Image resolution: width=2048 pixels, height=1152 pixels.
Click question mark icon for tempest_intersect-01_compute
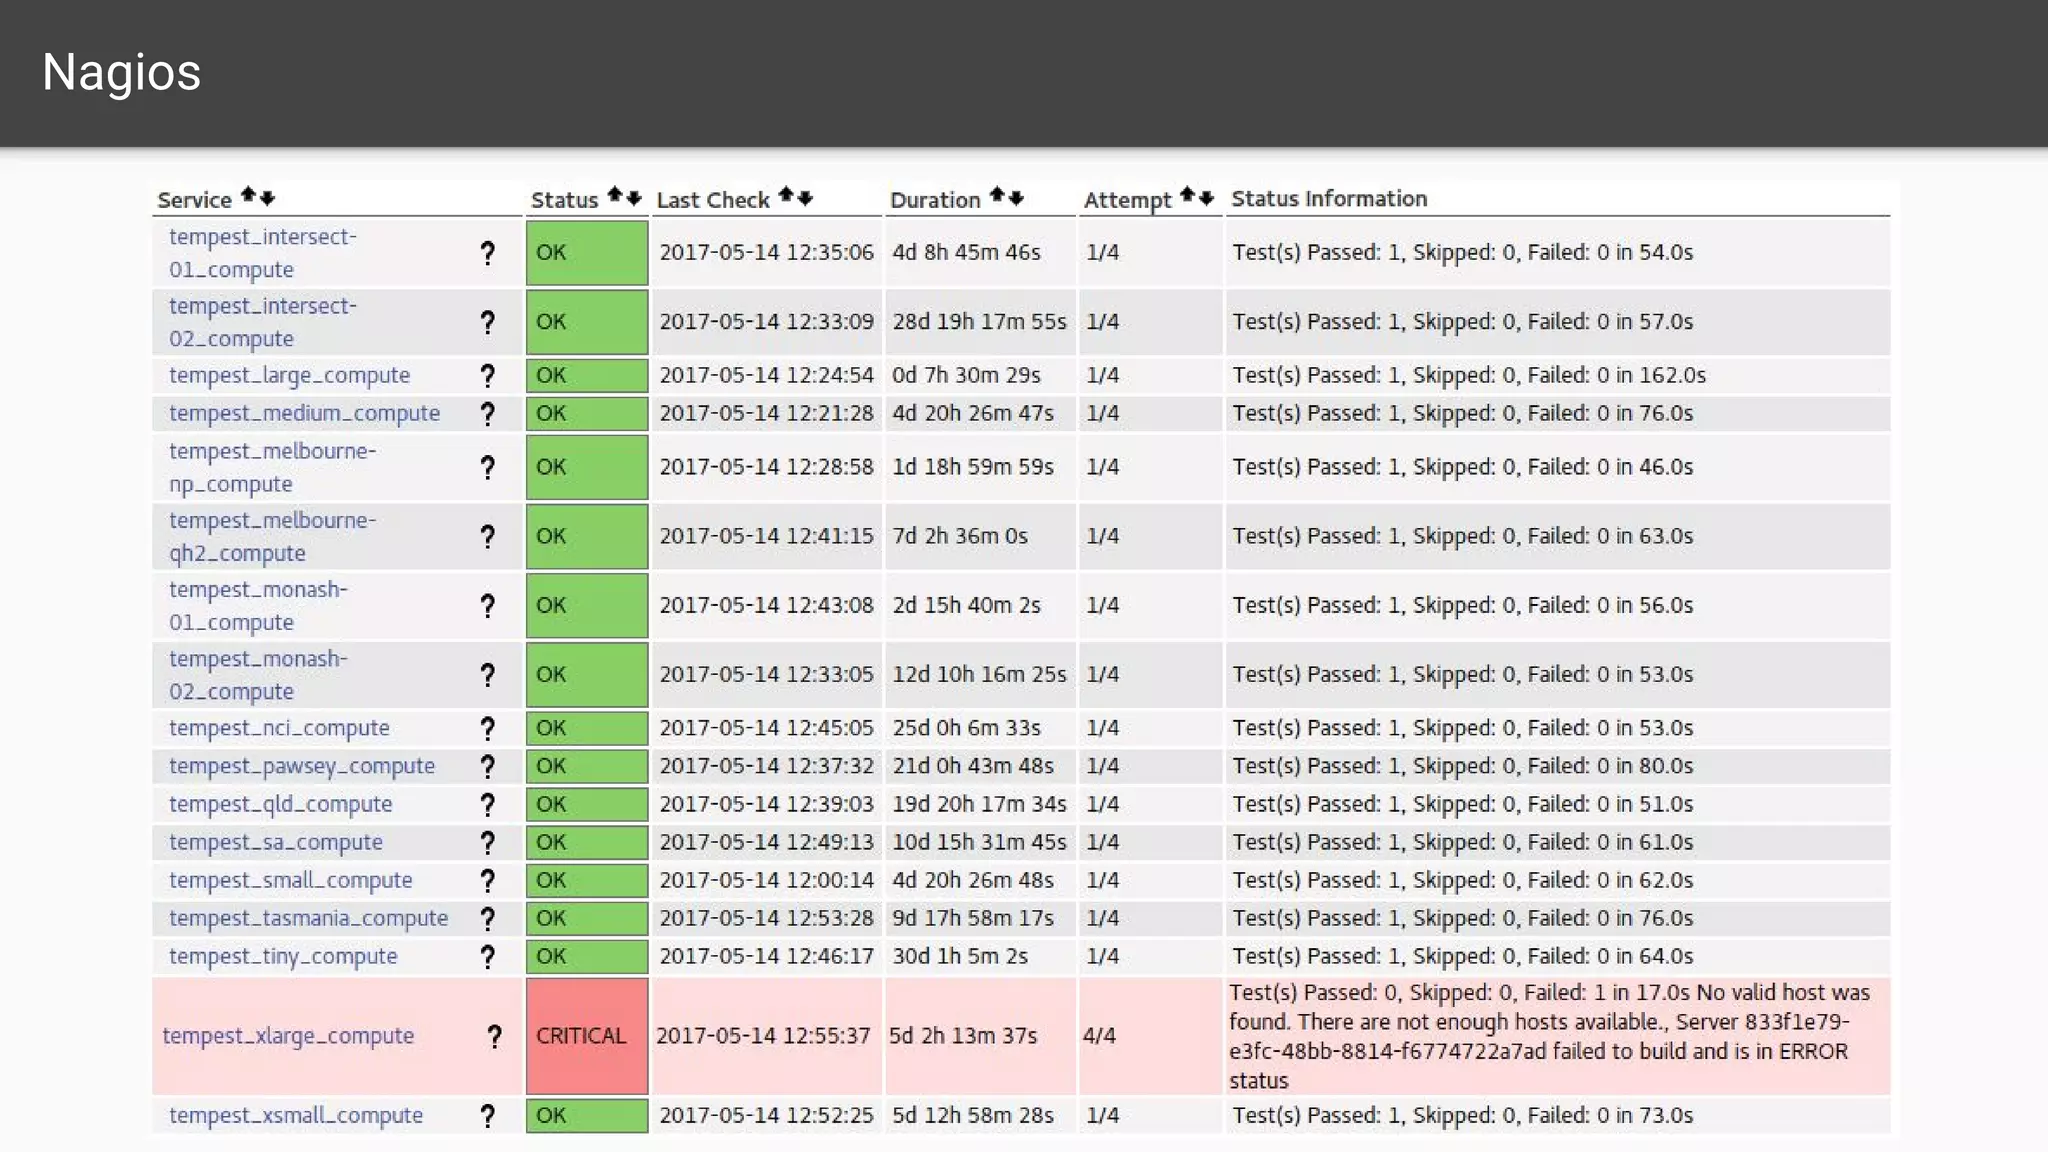(487, 253)
